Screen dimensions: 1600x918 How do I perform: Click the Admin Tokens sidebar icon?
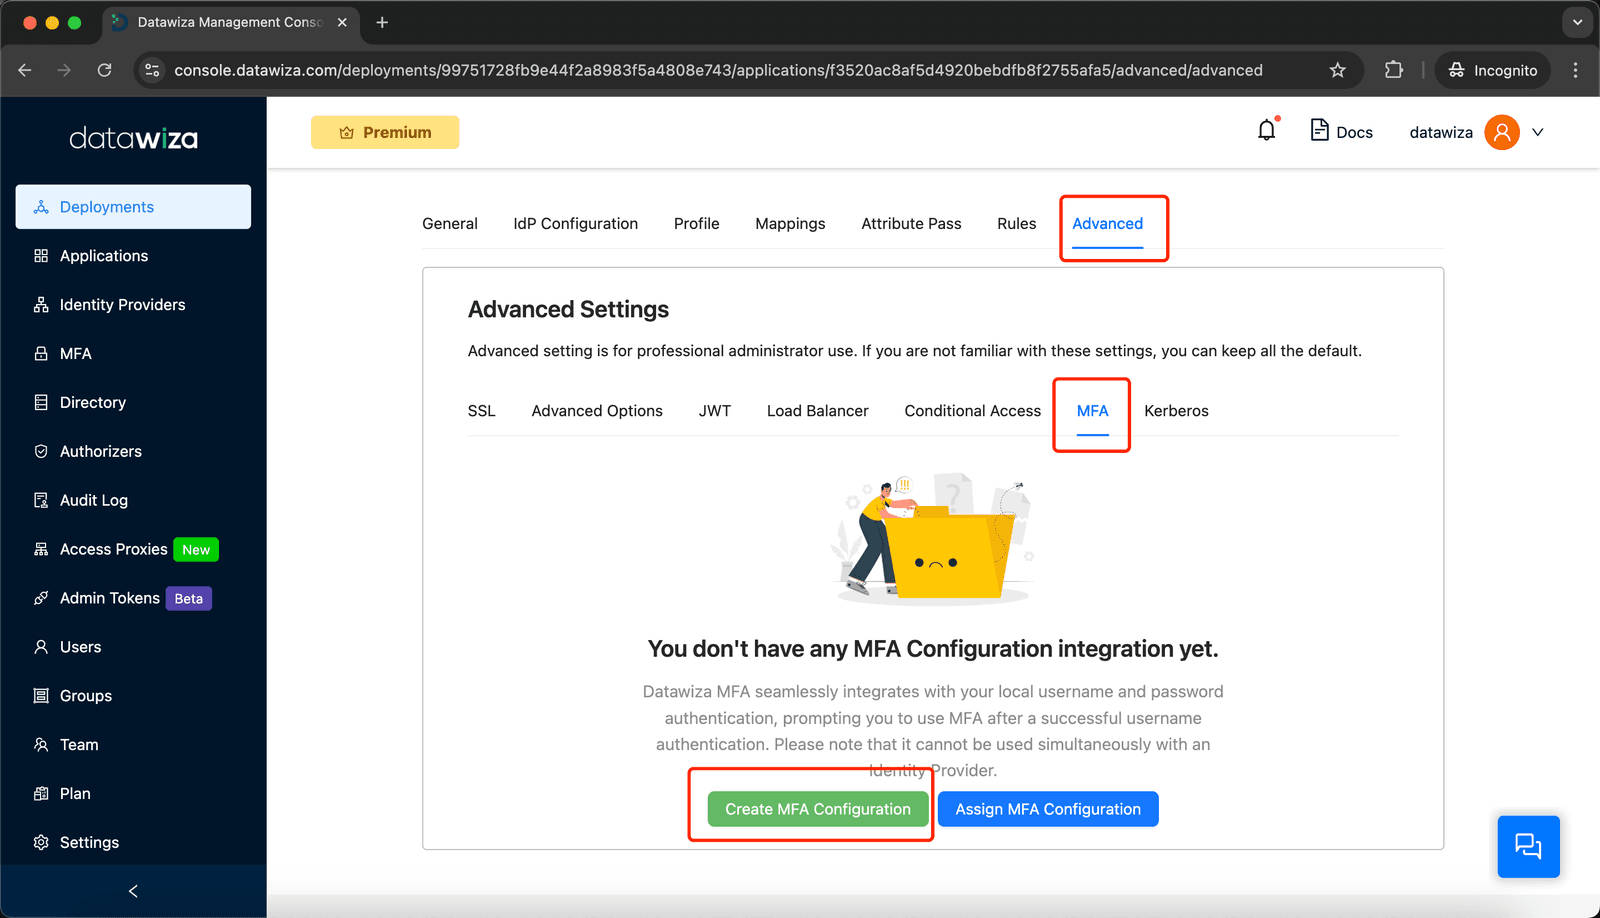pyautogui.click(x=41, y=598)
